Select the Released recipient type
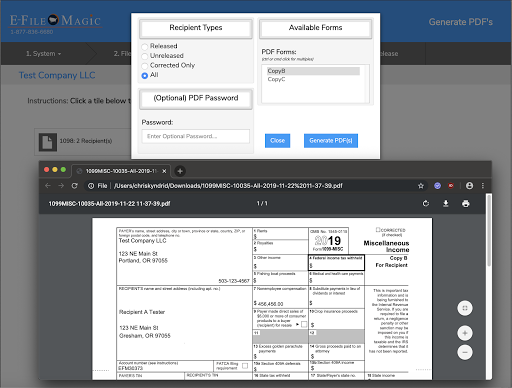The width and height of the screenshot is (512, 388). pyautogui.click(x=145, y=47)
